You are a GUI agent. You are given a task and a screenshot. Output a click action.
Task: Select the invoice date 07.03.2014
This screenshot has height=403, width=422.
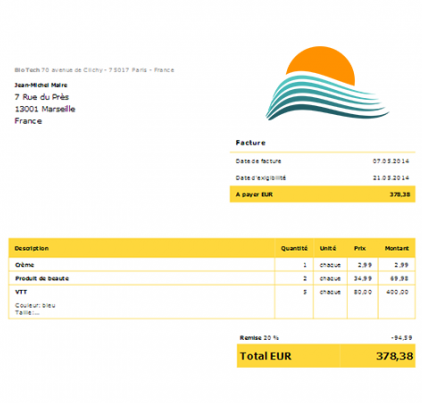(x=391, y=161)
